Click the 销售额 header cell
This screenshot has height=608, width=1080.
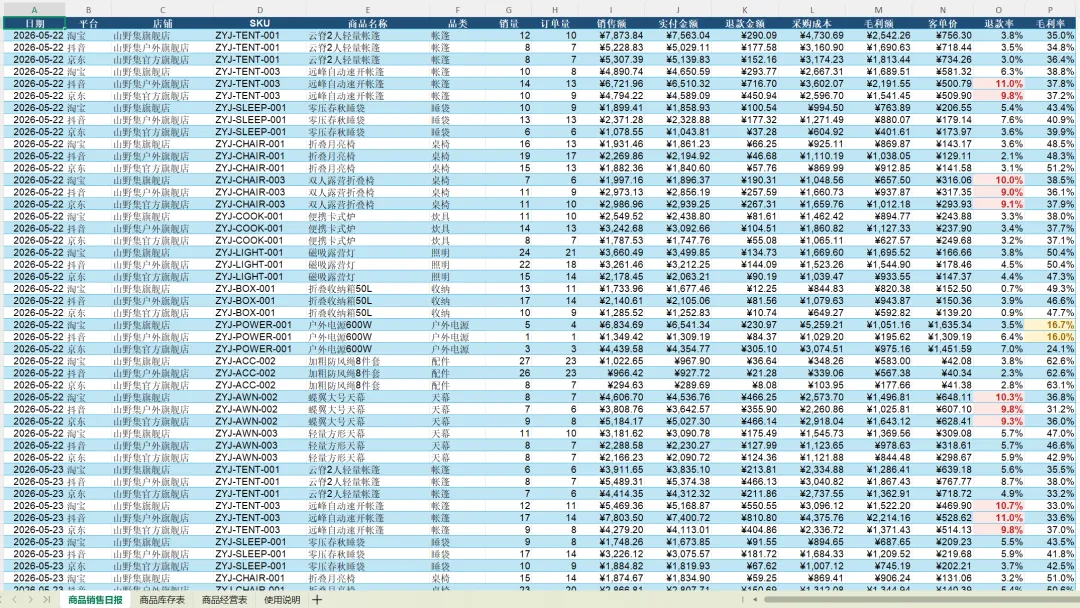pos(611,23)
